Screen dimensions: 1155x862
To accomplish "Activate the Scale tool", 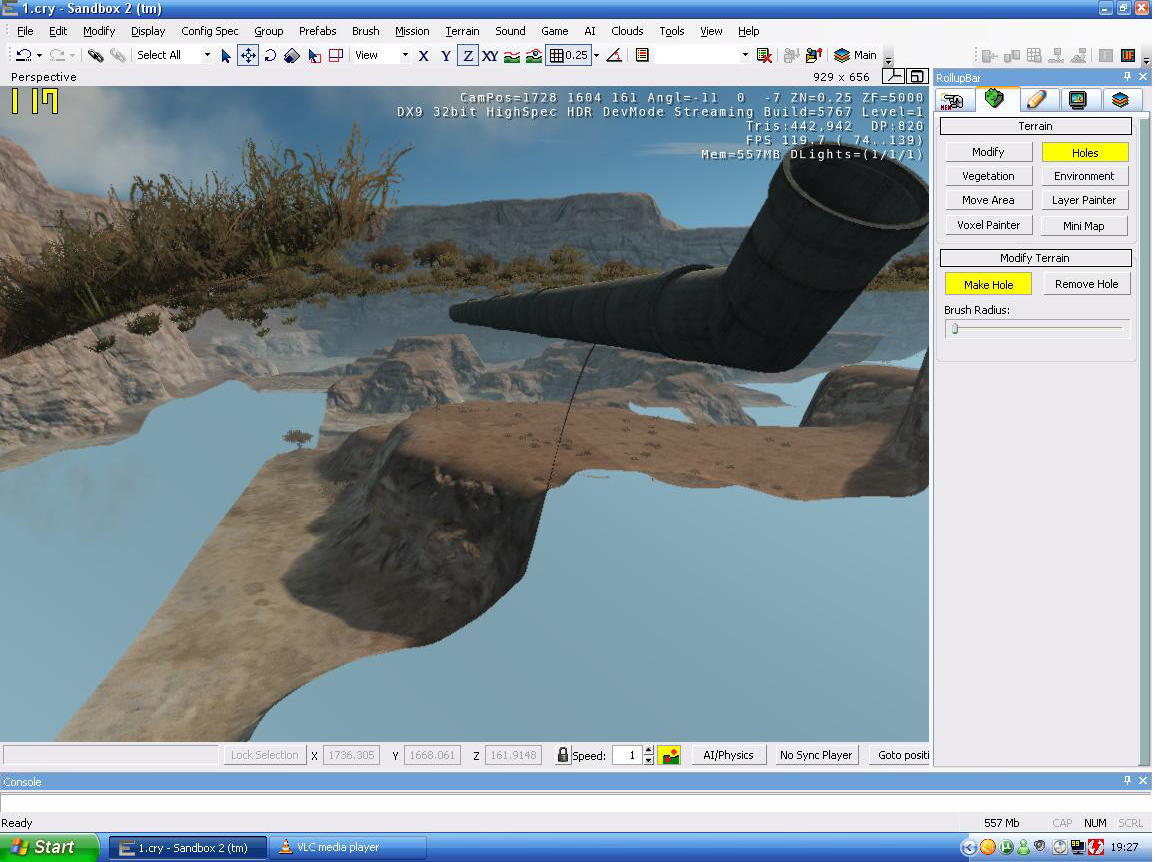I will pos(292,55).
